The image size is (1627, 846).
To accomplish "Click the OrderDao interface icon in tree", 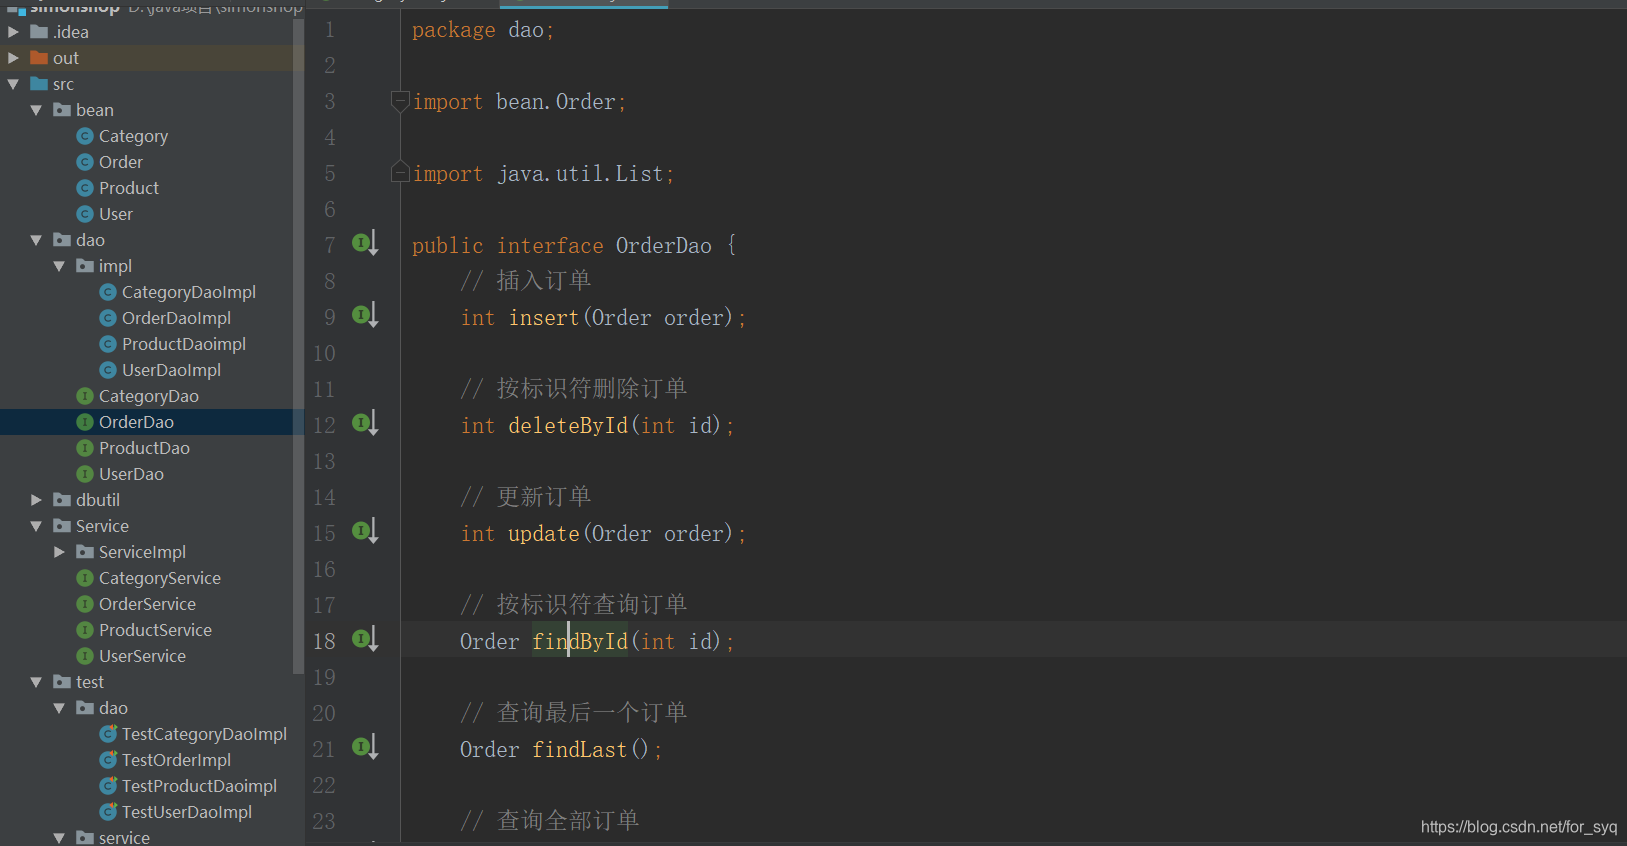I will [85, 422].
